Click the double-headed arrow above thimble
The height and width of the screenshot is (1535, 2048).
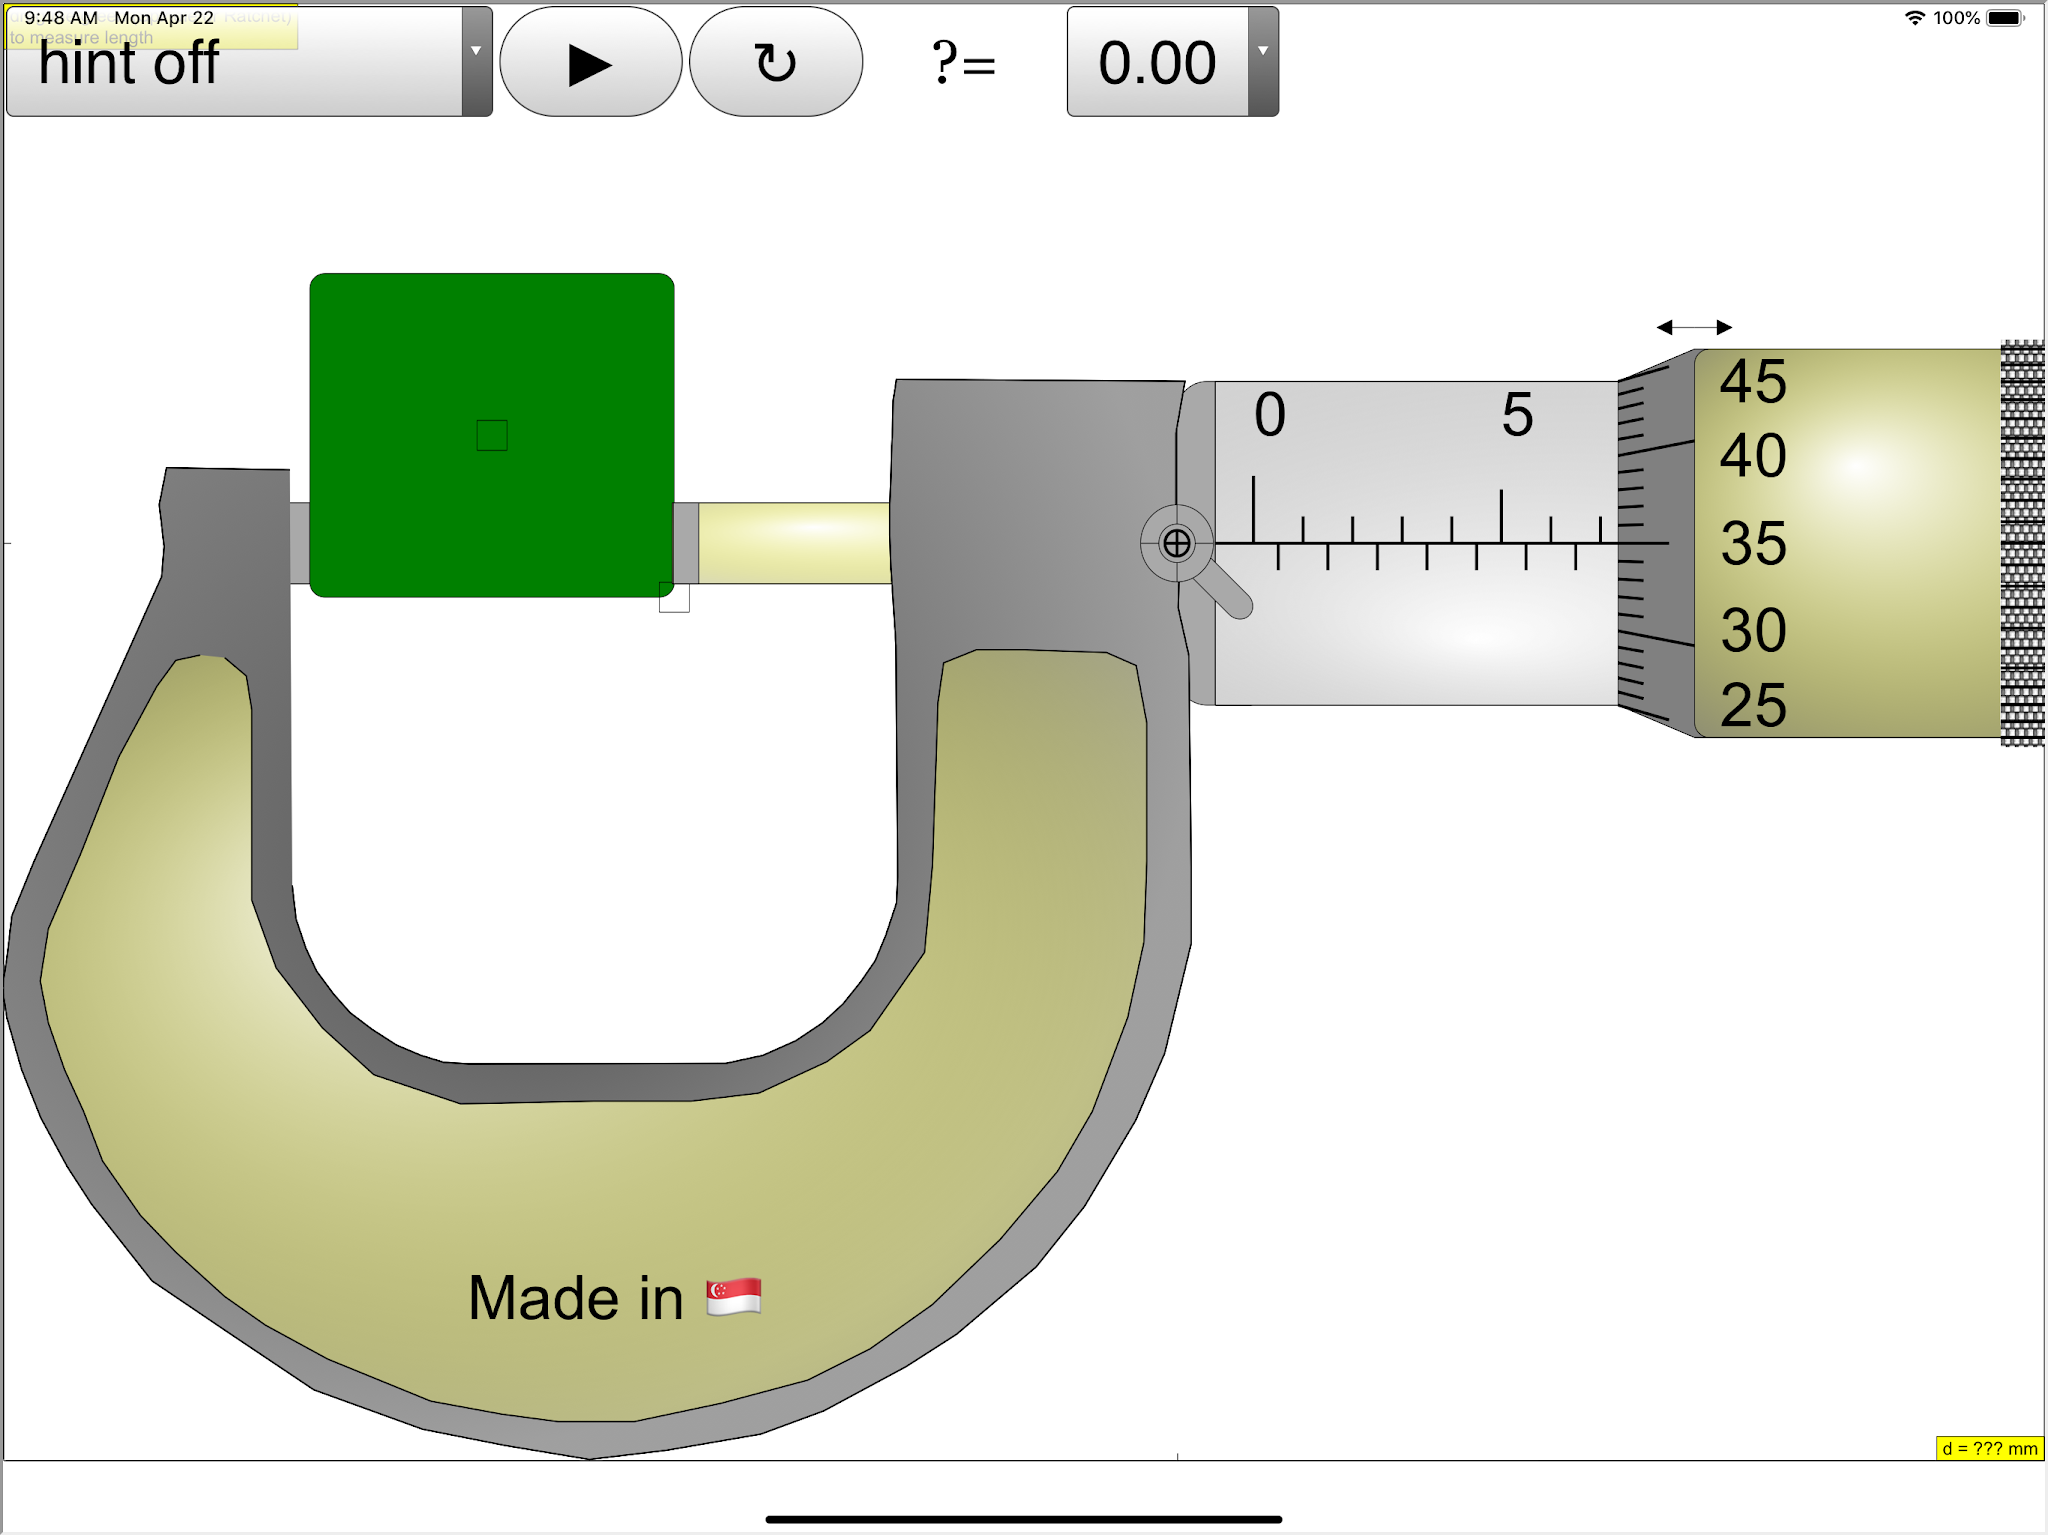click(x=1694, y=327)
